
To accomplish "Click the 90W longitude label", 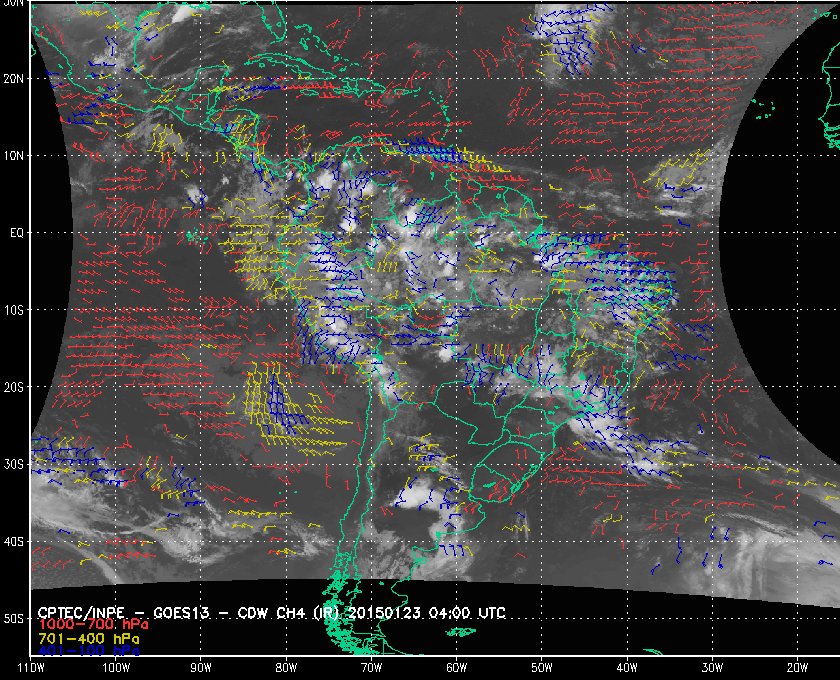I will point(201,668).
